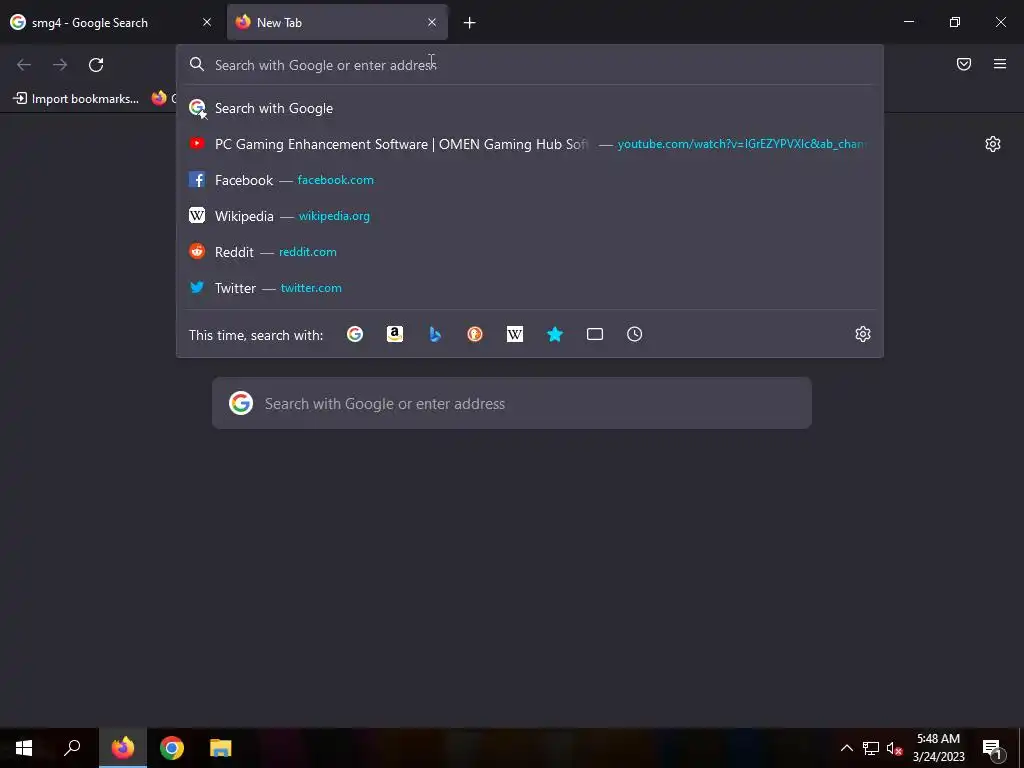1024x768 pixels.
Task: Click Import bookmarks in bookmarks toolbar
Action: (x=76, y=99)
